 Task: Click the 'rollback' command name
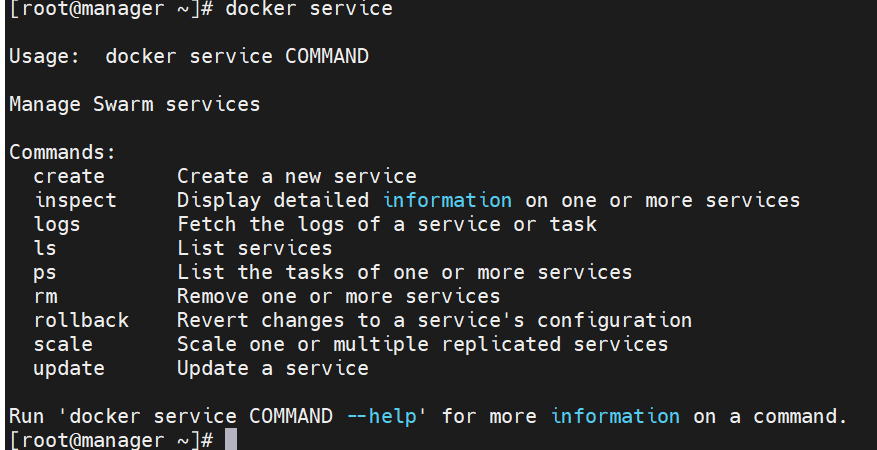(x=81, y=320)
